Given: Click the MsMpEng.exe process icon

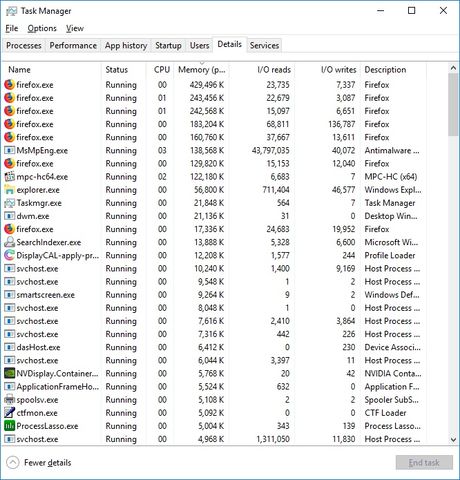Looking at the screenshot, I should (x=9, y=150).
